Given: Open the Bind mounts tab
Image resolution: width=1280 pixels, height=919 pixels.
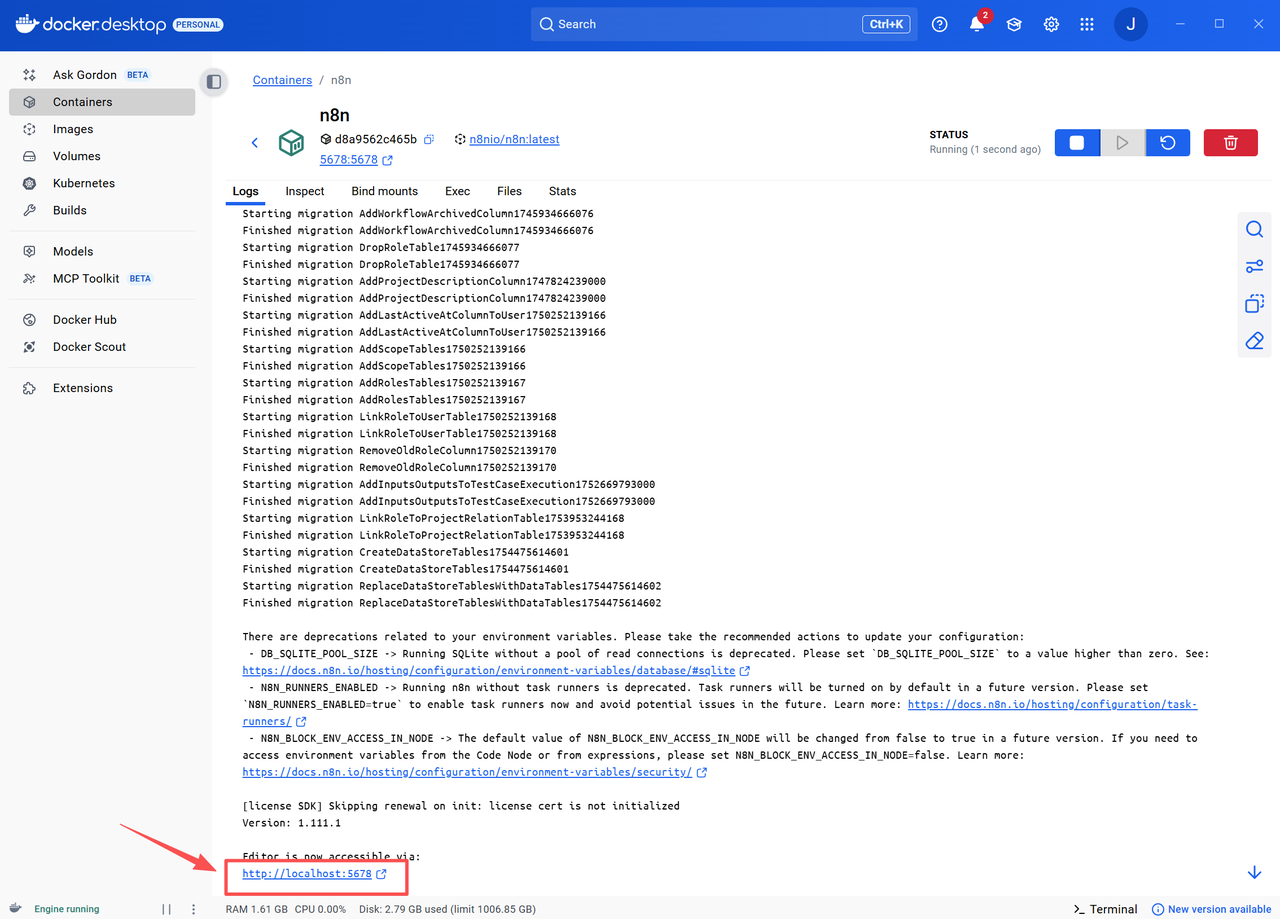Looking at the screenshot, I should (x=384, y=191).
